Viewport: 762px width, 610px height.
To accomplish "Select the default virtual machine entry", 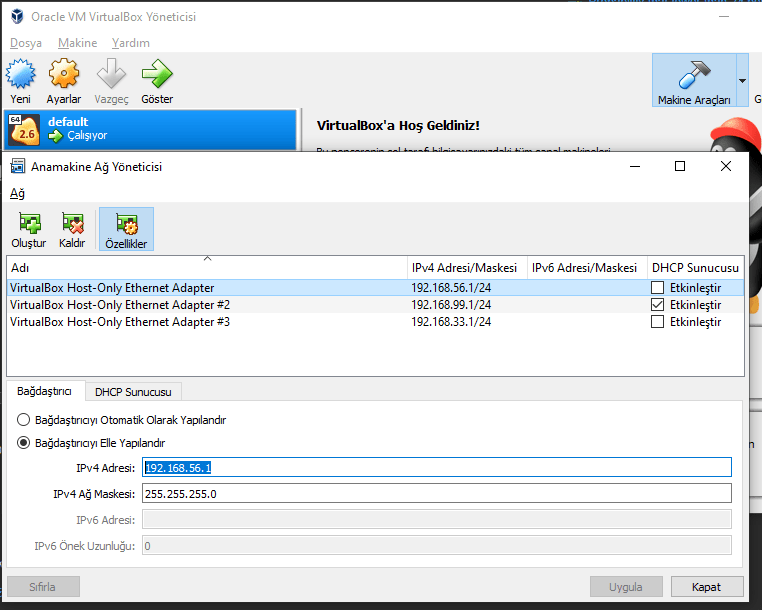I will (150, 129).
